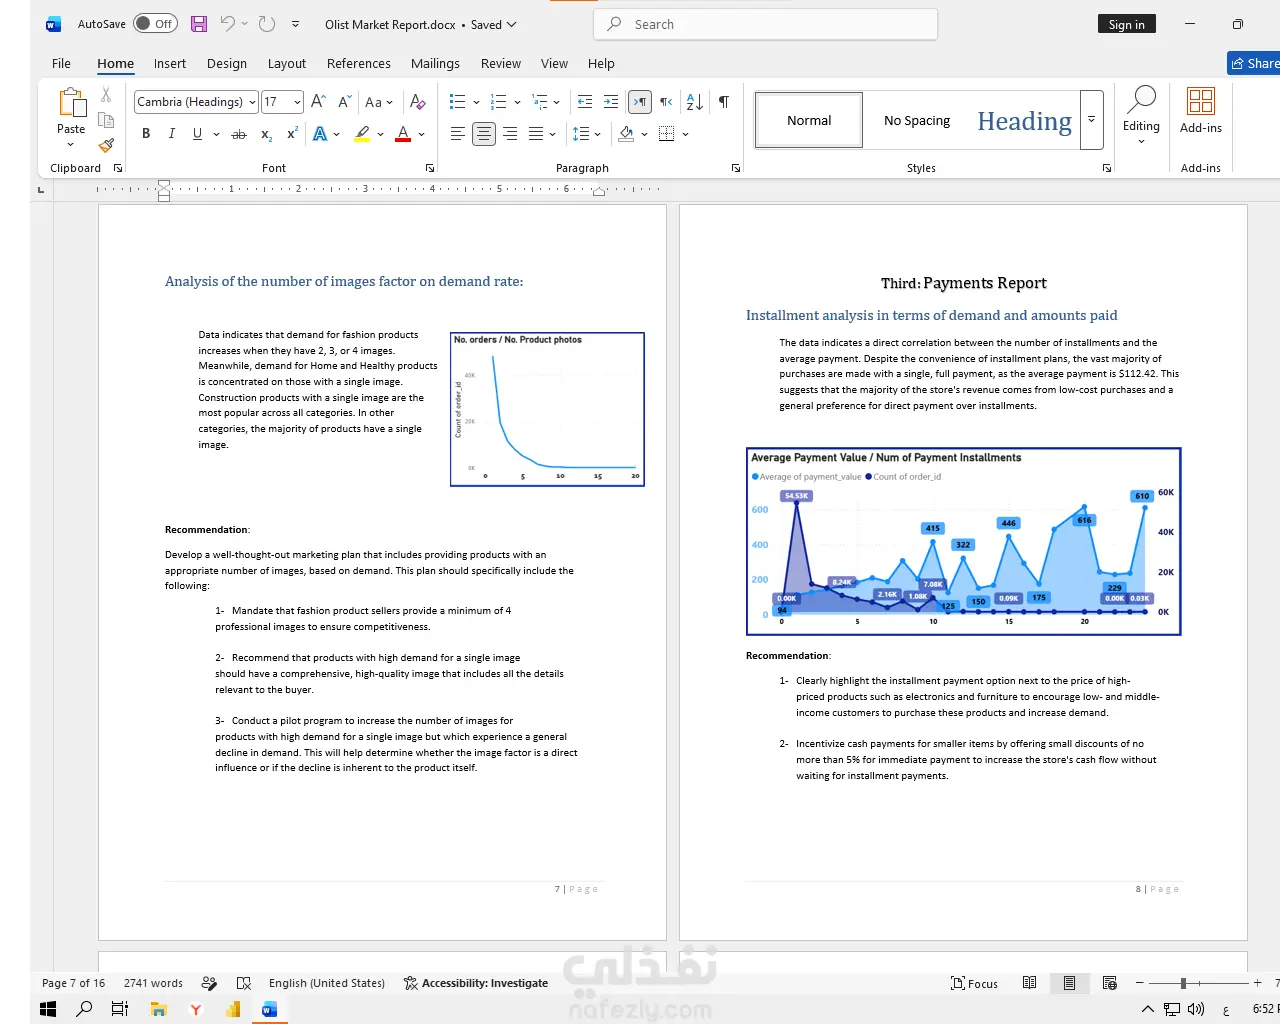Click the Redo icon

[267, 24]
